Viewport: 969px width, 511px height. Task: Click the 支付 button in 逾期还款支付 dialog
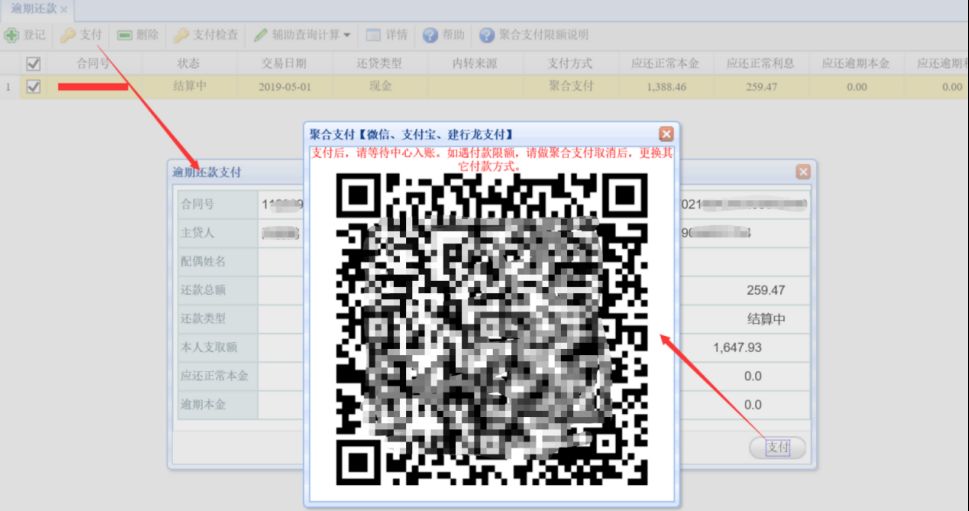pos(777,447)
